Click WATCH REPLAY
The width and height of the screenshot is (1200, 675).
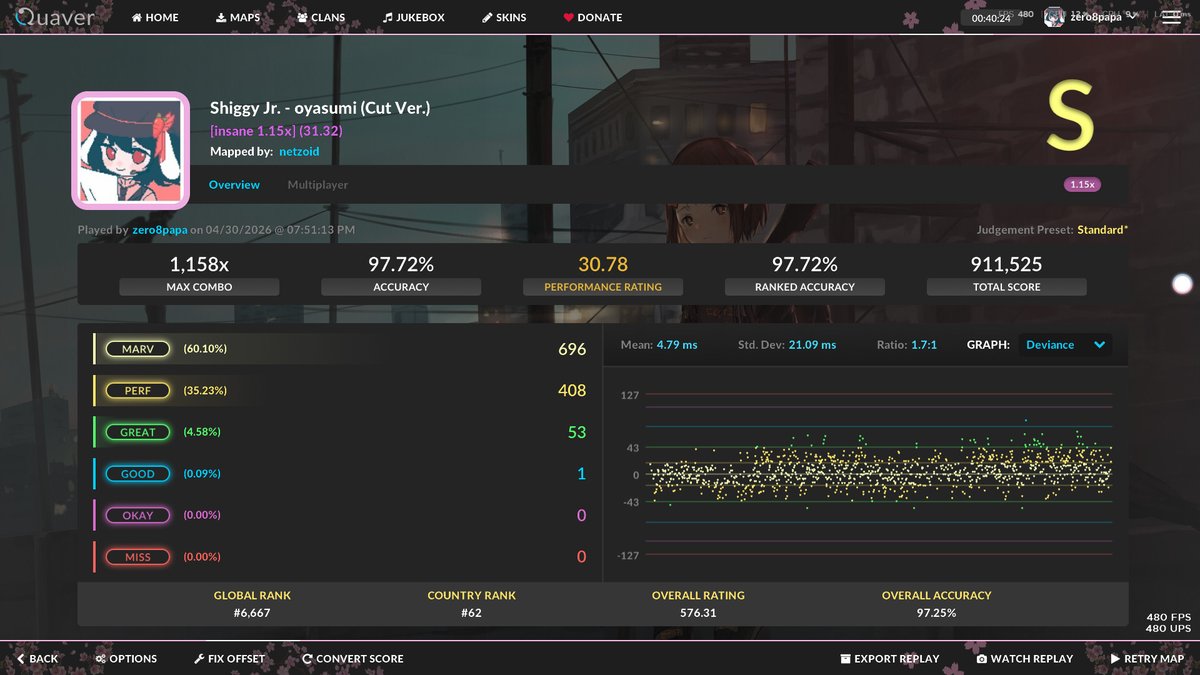pyautogui.click(x=1025, y=659)
